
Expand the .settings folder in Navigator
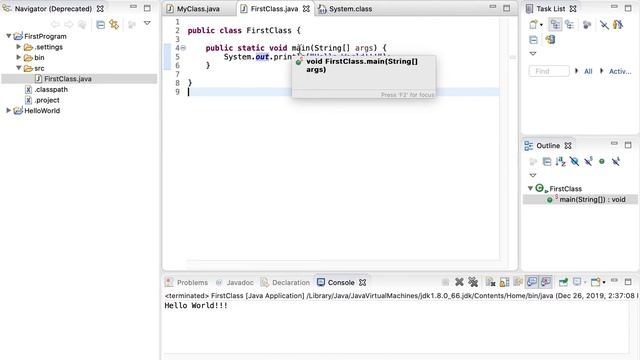[18, 47]
